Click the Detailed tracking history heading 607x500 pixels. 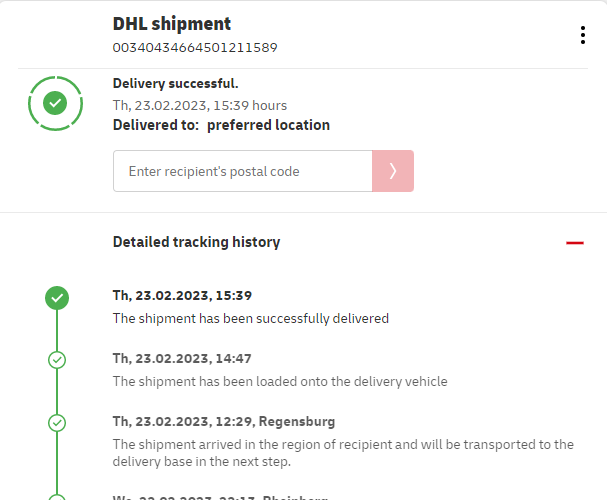tap(196, 242)
